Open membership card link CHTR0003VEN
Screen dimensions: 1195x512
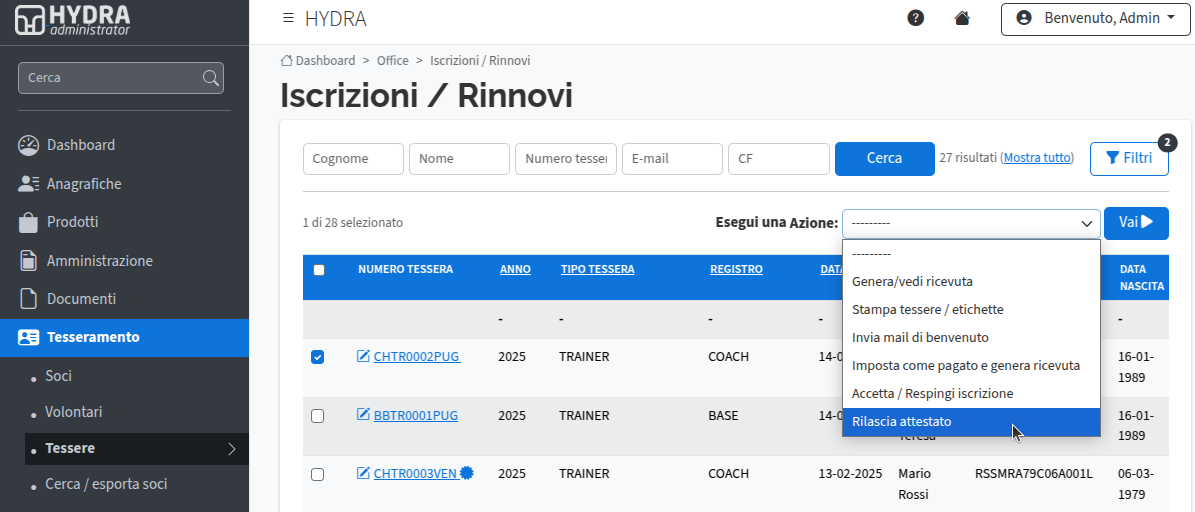point(416,474)
